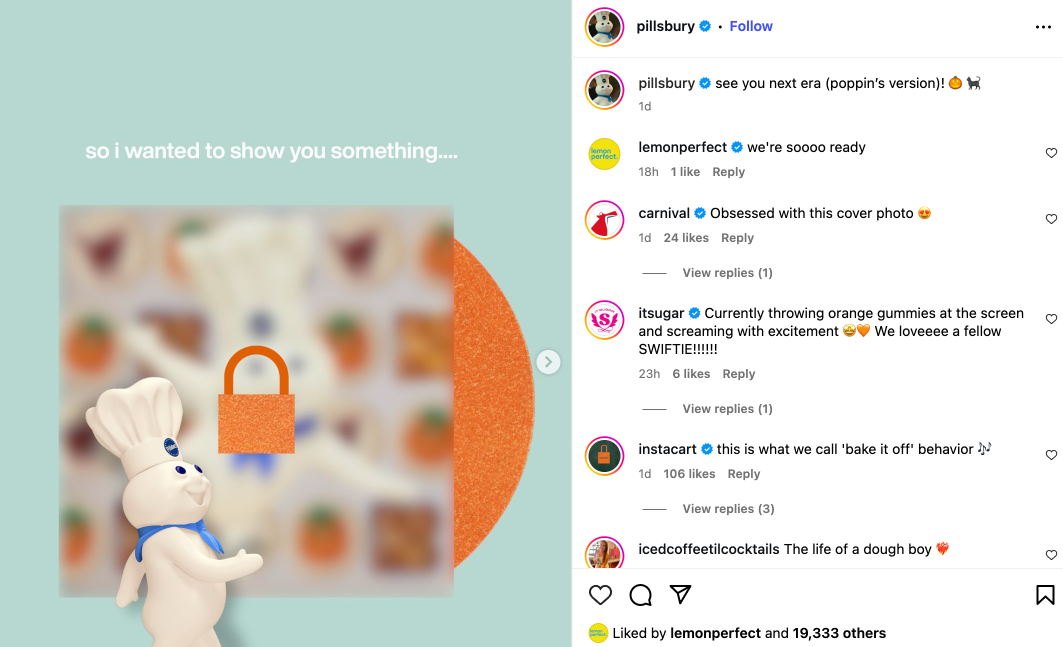The width and height of the screenshot is (1063, 647).
Task: Share the post via paper plane icon
Action: 680,594
